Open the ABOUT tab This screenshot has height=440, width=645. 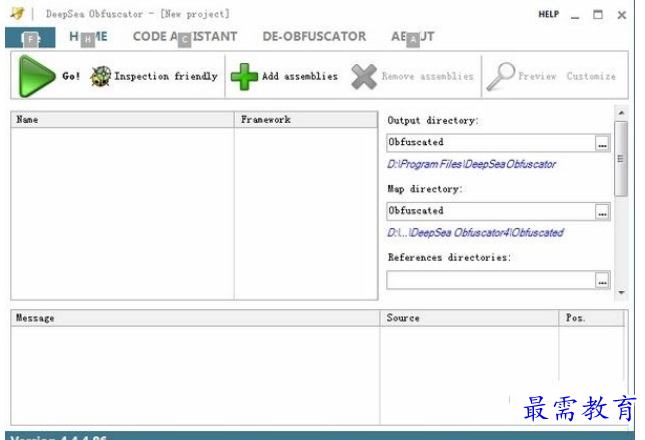pos(412,37)
